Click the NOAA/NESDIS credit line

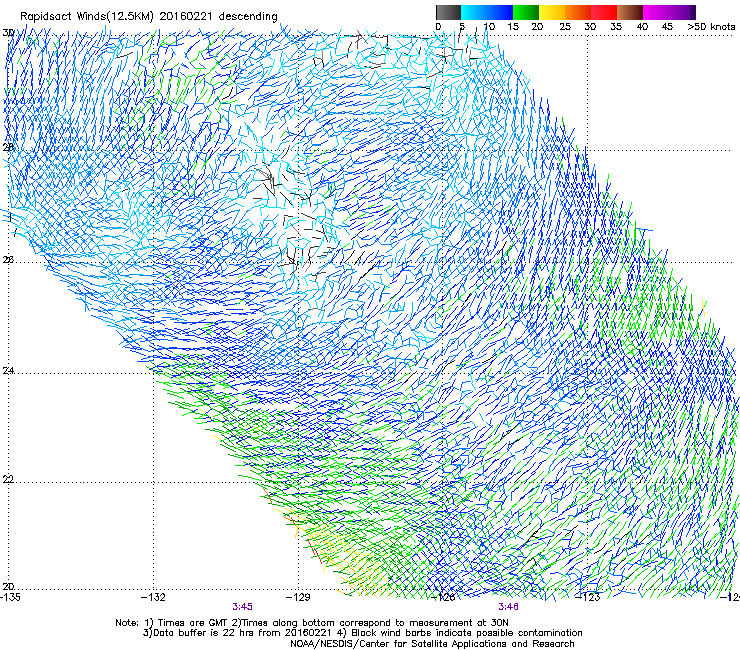tap(432, 644)
